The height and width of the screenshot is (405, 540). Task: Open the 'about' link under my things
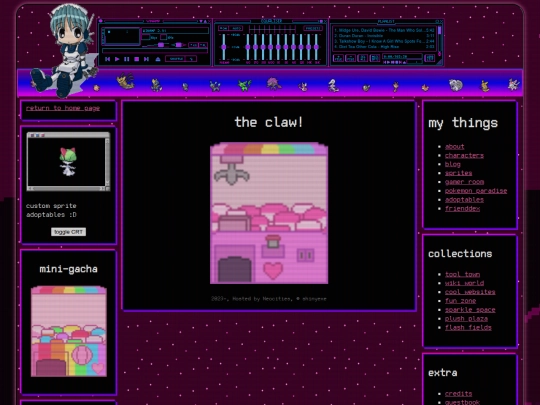click(455, 146)
